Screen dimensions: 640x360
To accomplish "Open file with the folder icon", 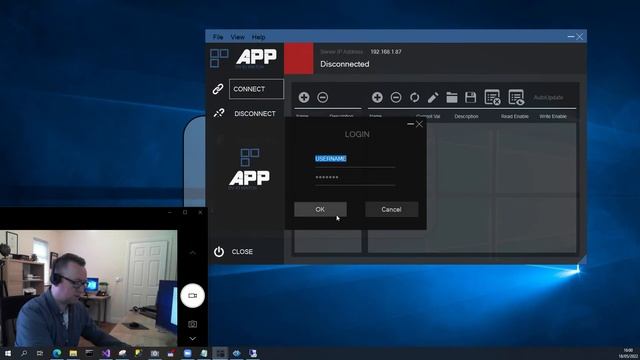I will pyautogui.click(x=452, y=97).
